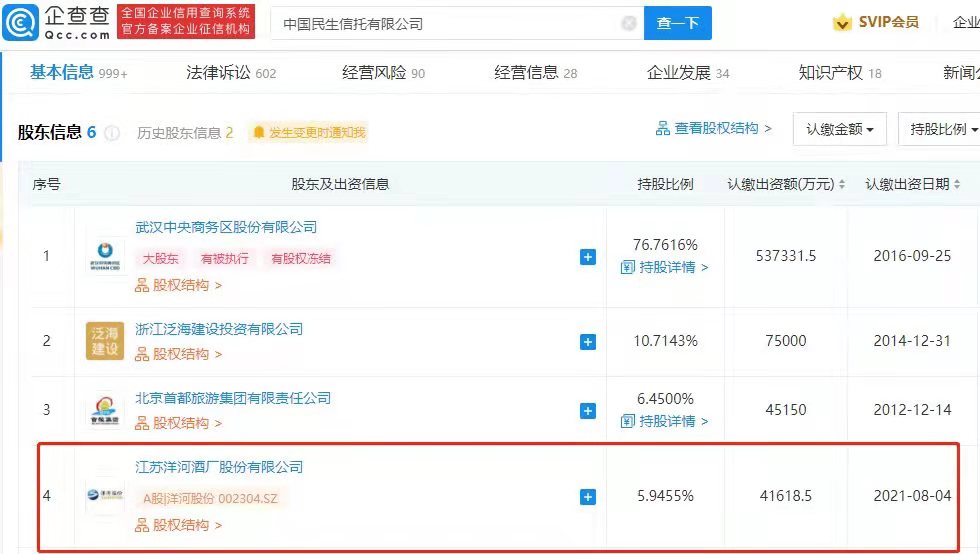Click the 有股权冻结 tag
Viewport: 980px width, 554px height.
[x=301, y=259]
